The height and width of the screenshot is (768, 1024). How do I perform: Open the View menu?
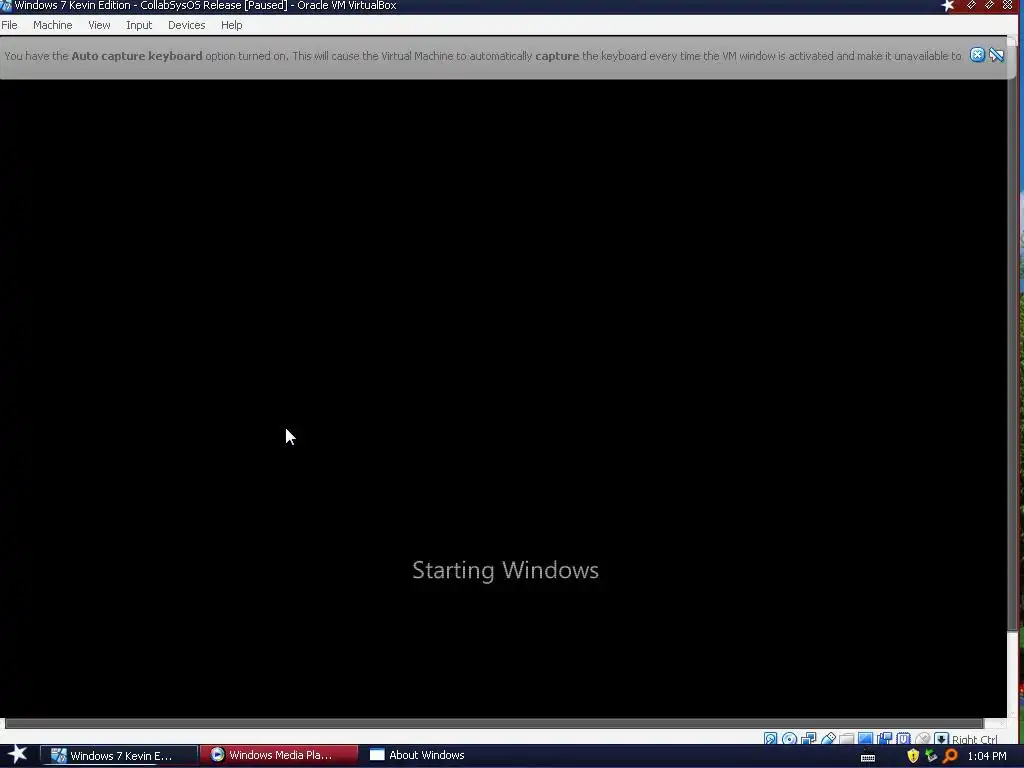point(99,25)
